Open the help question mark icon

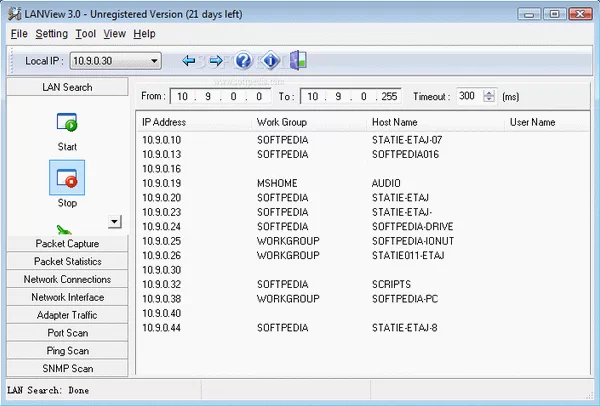(x=243, y=60)
